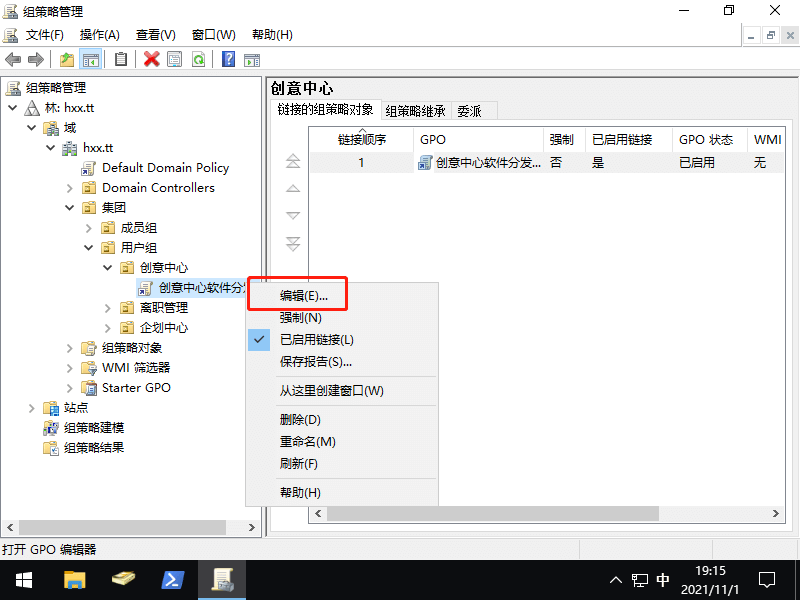800x600 pixels.
Task: Click the clipboard toolbar icon
Action: click(x=121, y=60)
